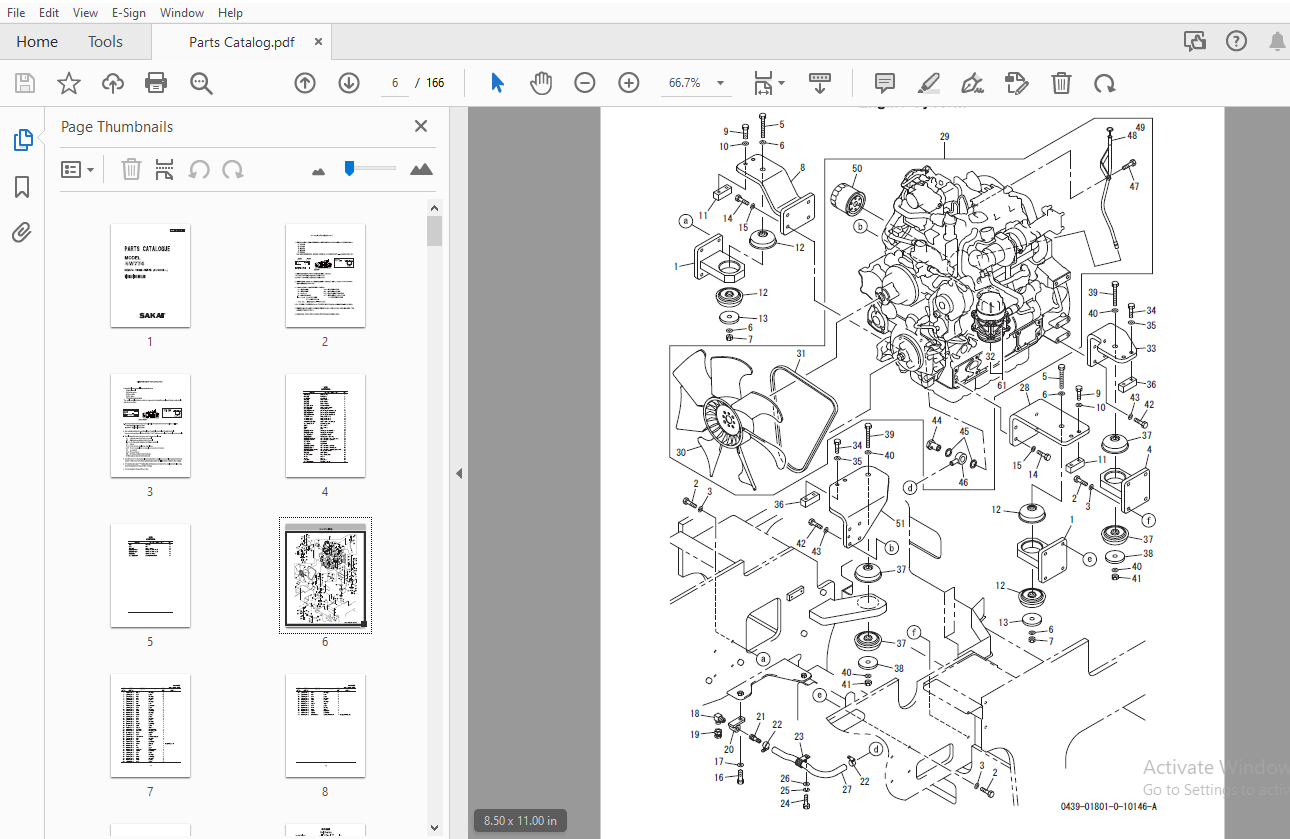This screenshot has width=1290, height=839.
Task: Select page 3 thumbnail
Action: click(150, 426)
